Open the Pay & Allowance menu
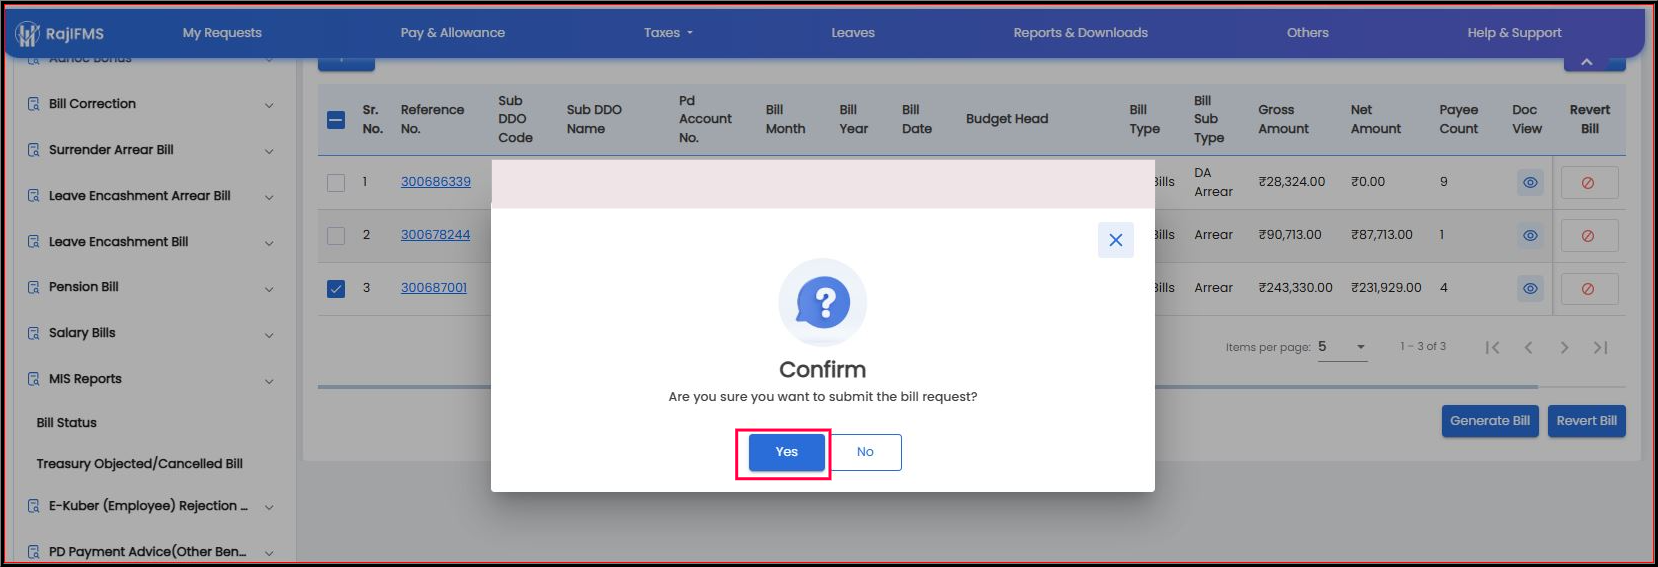The height and width of the screenshot is (567, 1658). (x=453, y=33)
